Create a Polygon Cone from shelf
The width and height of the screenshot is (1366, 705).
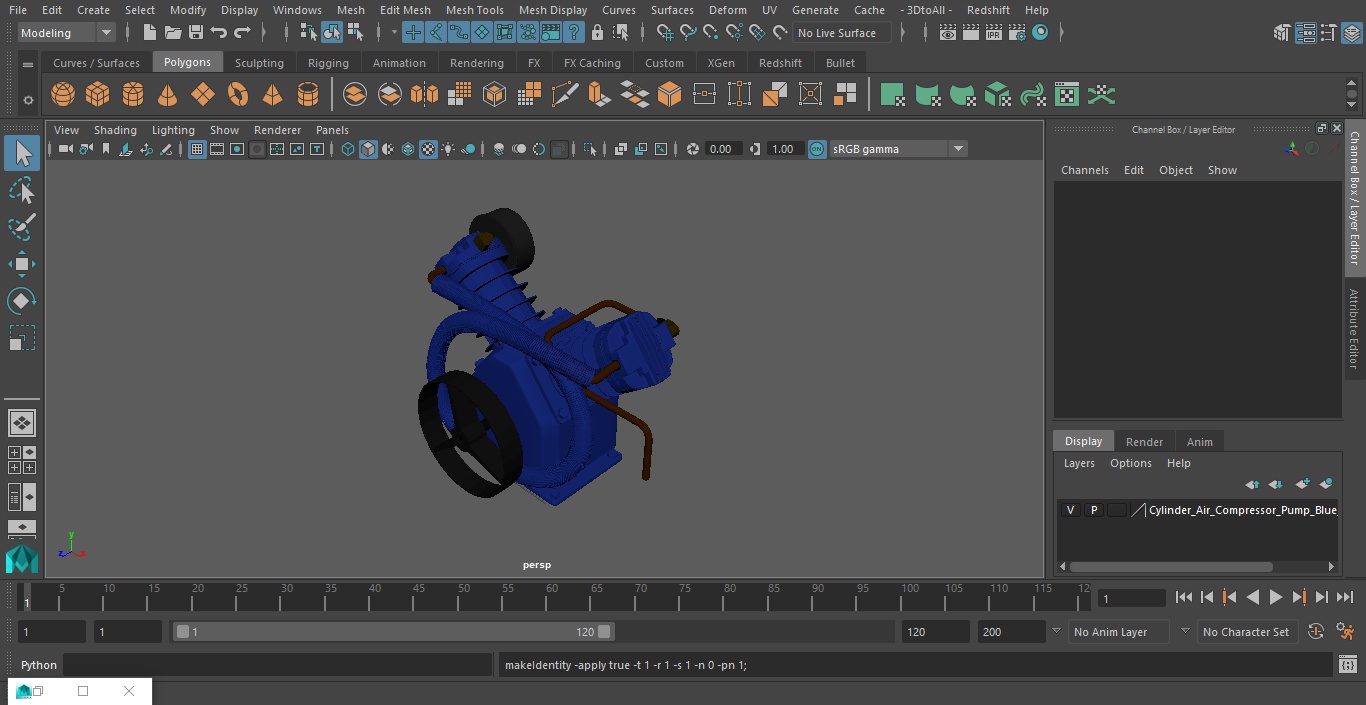point(168,95)
